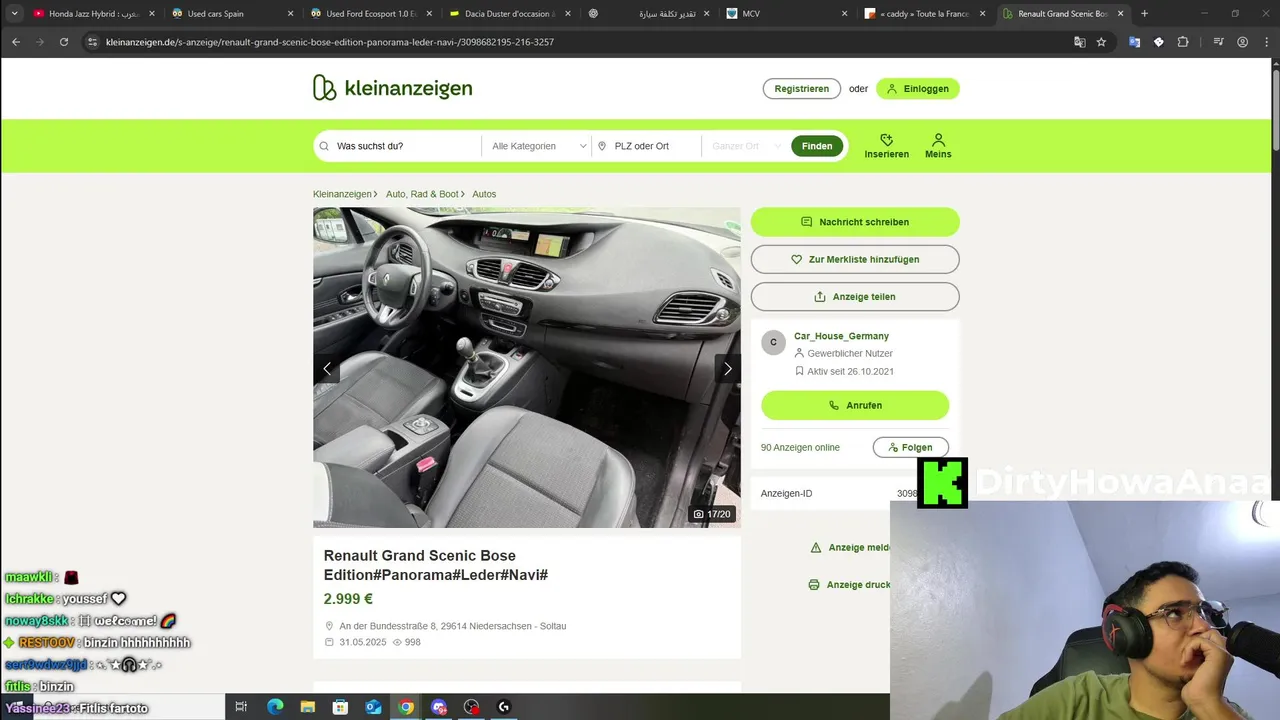This screenshot has height=720, width=1280.
Task: Go back to previous page
Action: (16, 42)
